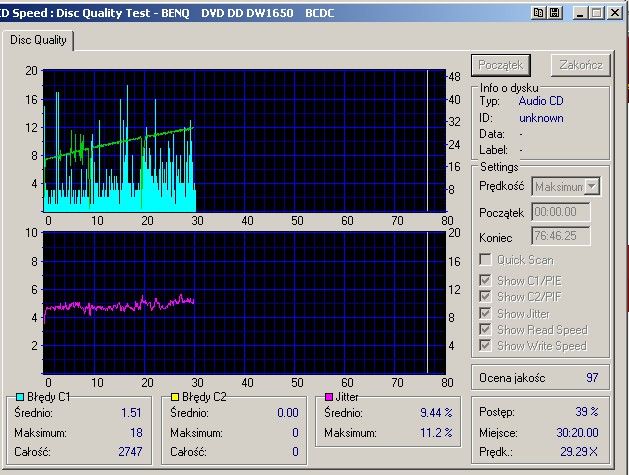The image size is (629, 475).
Task: Click the copy-to-clipboard icon in title bar
Action: pyautogui.click(x=539, y=13)
